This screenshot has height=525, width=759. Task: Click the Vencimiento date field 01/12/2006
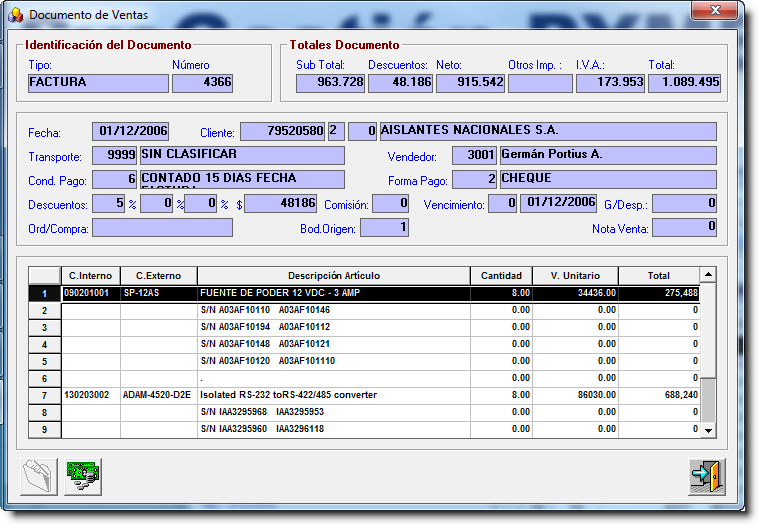[559, 204]
